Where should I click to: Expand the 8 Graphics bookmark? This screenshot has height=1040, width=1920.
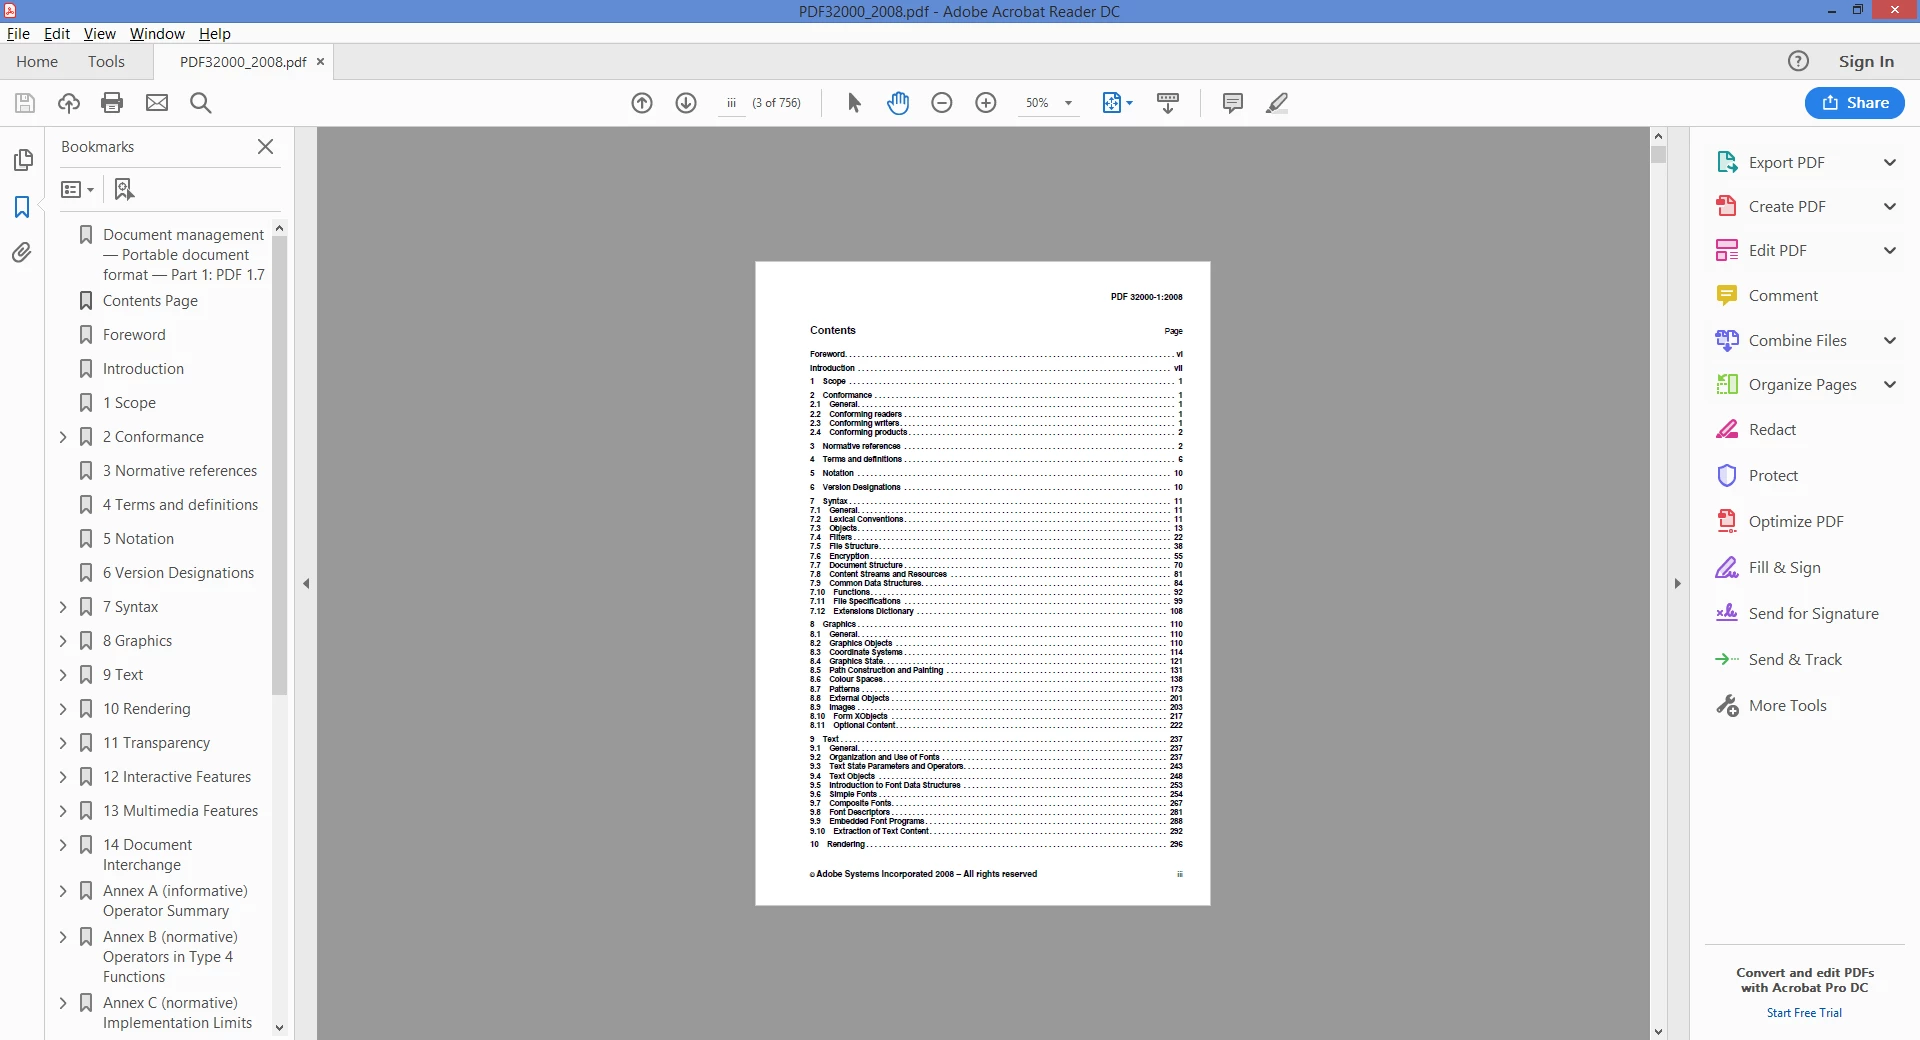point(63,641)
